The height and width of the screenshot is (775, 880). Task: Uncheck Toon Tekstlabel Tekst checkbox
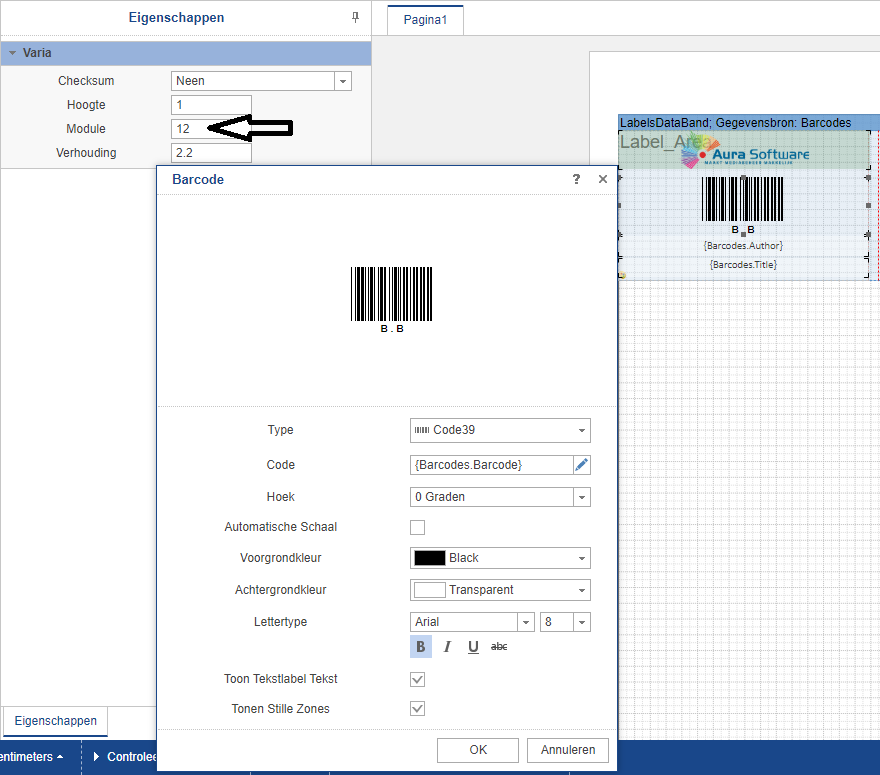[418, 679]
